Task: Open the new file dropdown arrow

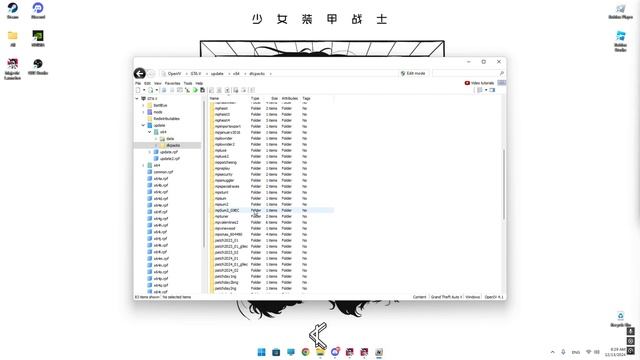Action: point(144,90)
